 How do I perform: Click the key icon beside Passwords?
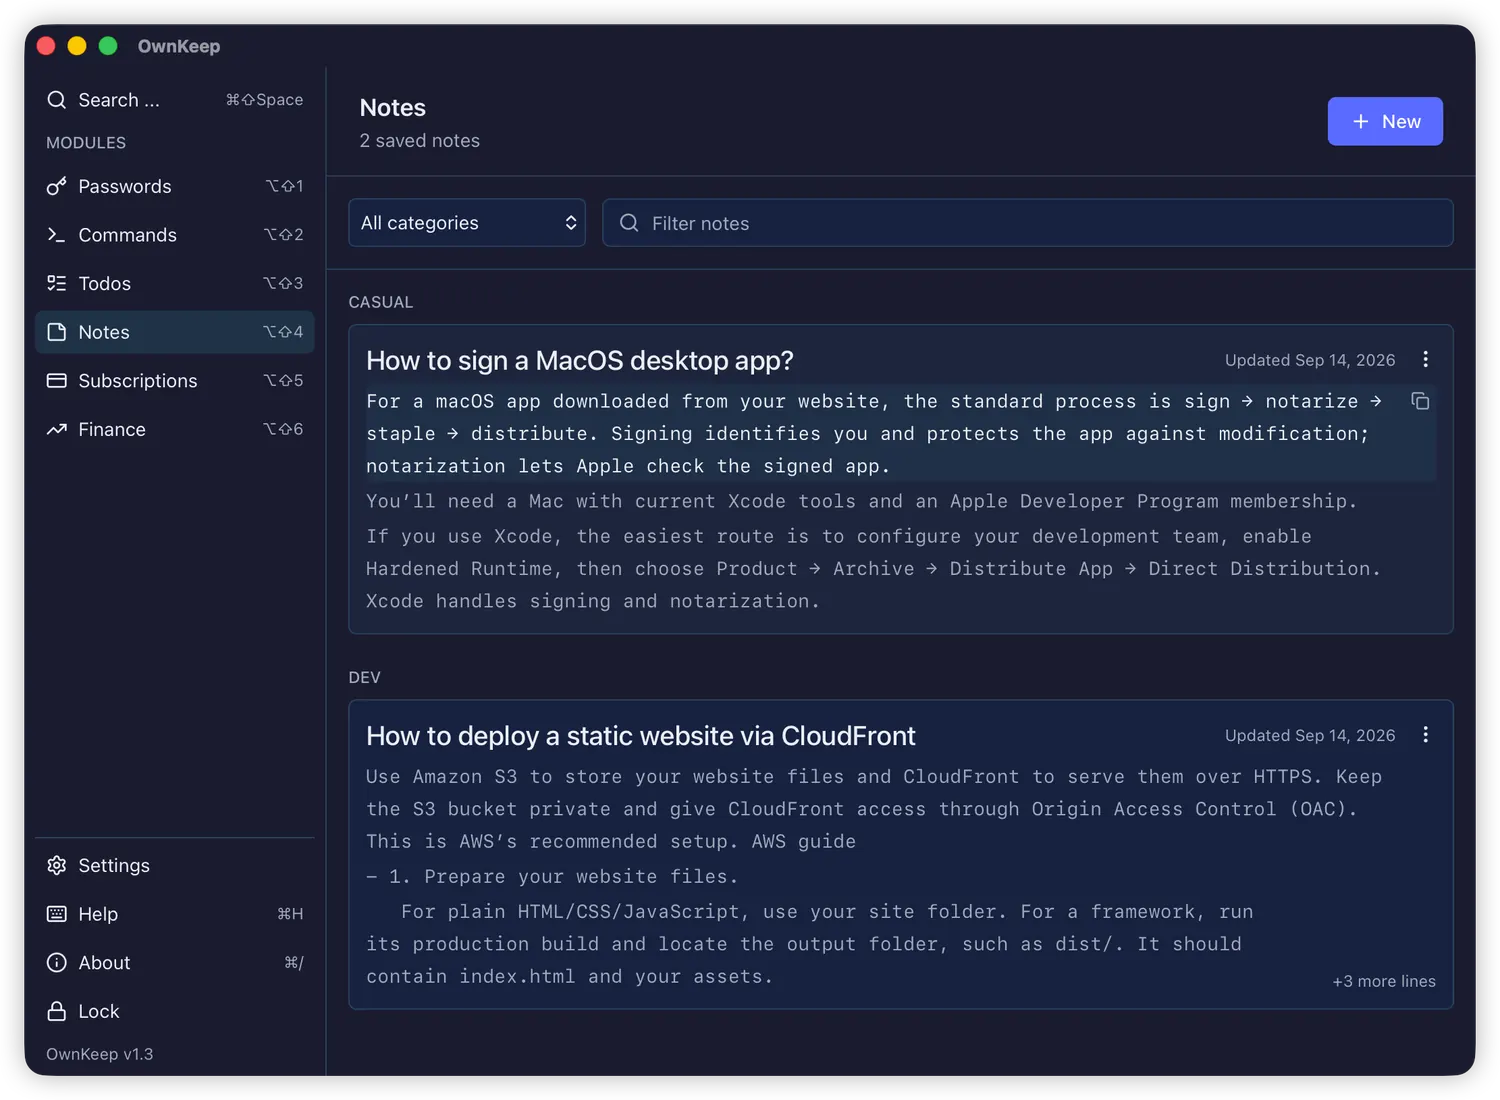click(x=57, y=186)
